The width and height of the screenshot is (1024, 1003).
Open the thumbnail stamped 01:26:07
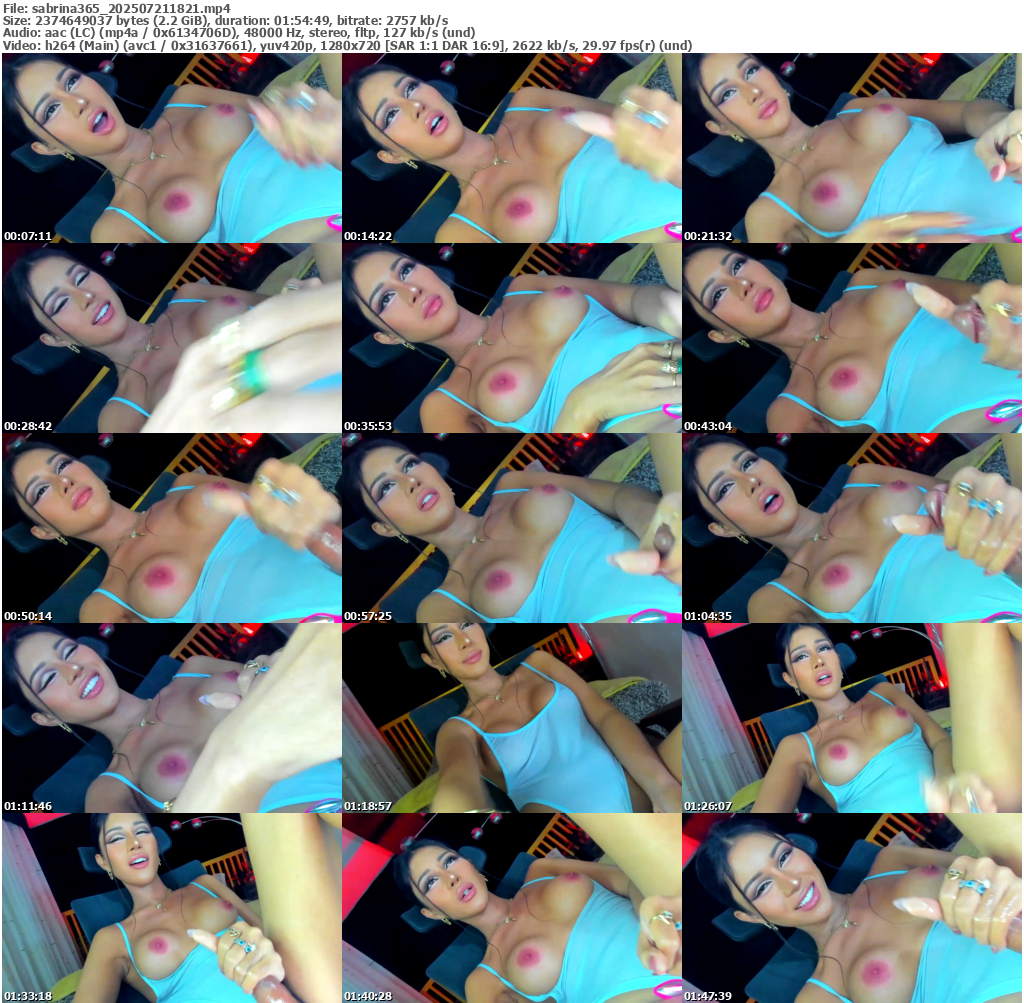point(852,718)
